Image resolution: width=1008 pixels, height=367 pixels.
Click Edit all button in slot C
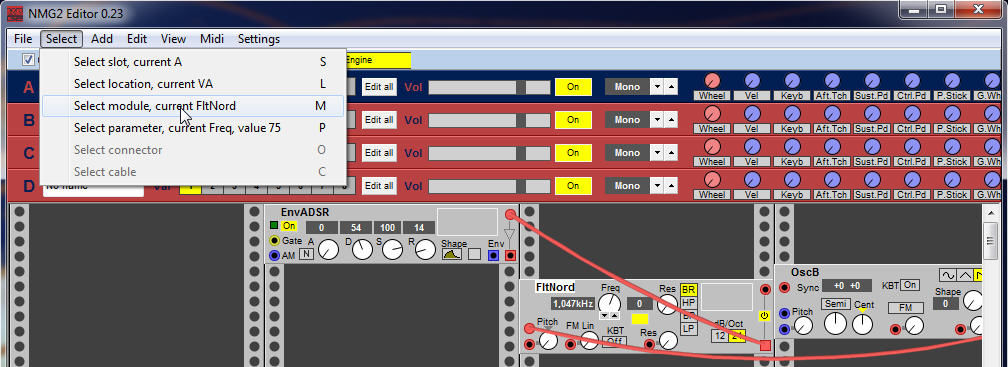pos(379,153)
